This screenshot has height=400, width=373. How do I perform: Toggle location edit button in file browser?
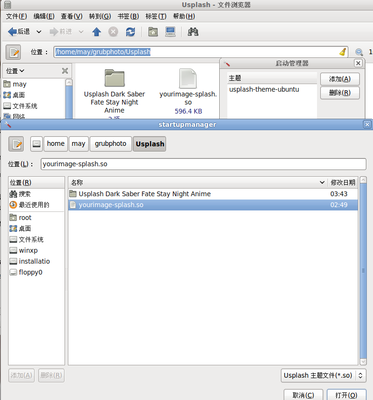click(x=13, y=52)
